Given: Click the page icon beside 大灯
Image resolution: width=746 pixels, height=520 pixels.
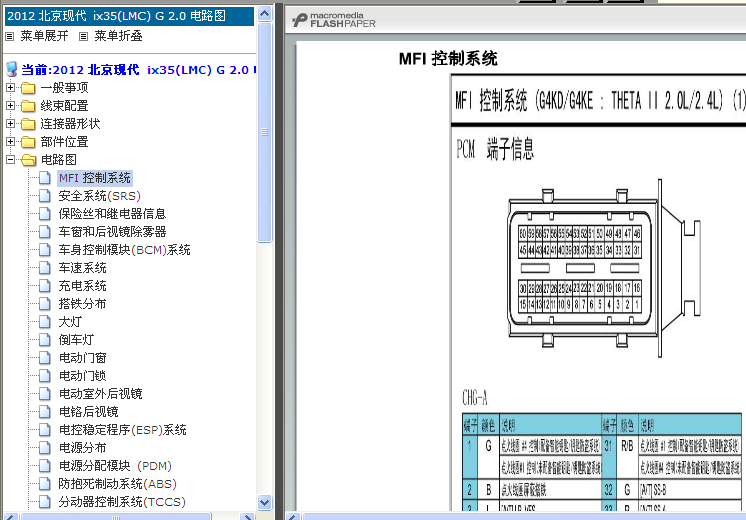Looking at the screenshot, I should pos(45,322).
